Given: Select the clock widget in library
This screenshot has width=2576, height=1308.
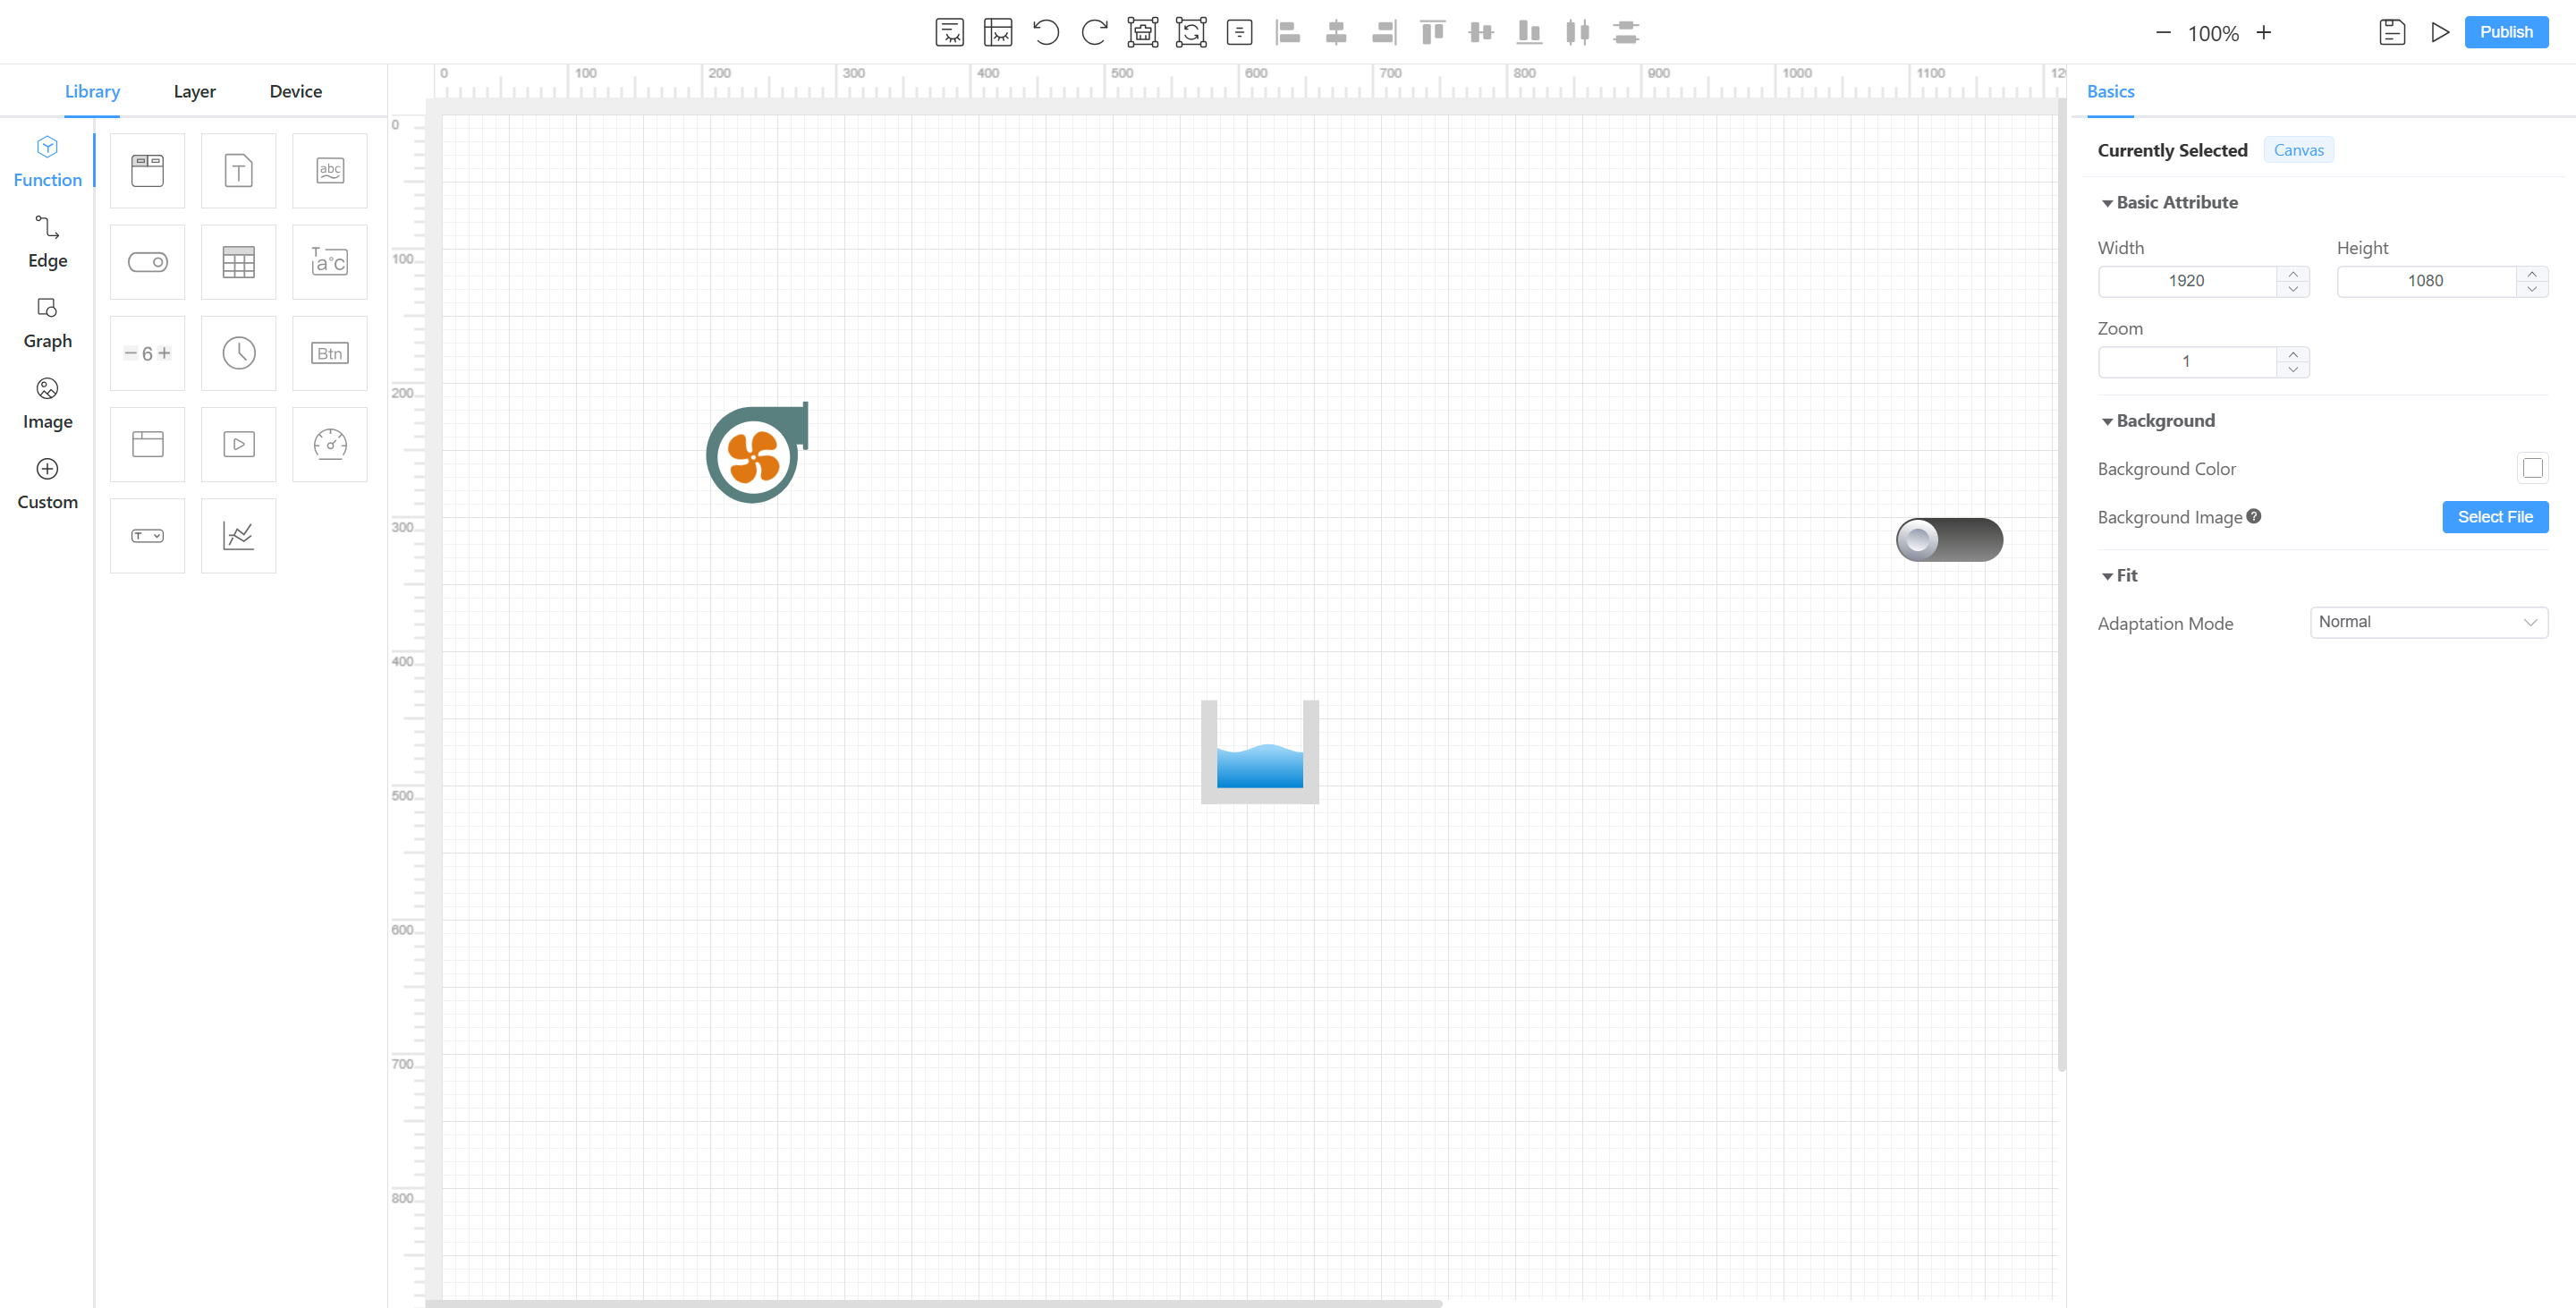Looking at the screenshot, I should 238,353.
